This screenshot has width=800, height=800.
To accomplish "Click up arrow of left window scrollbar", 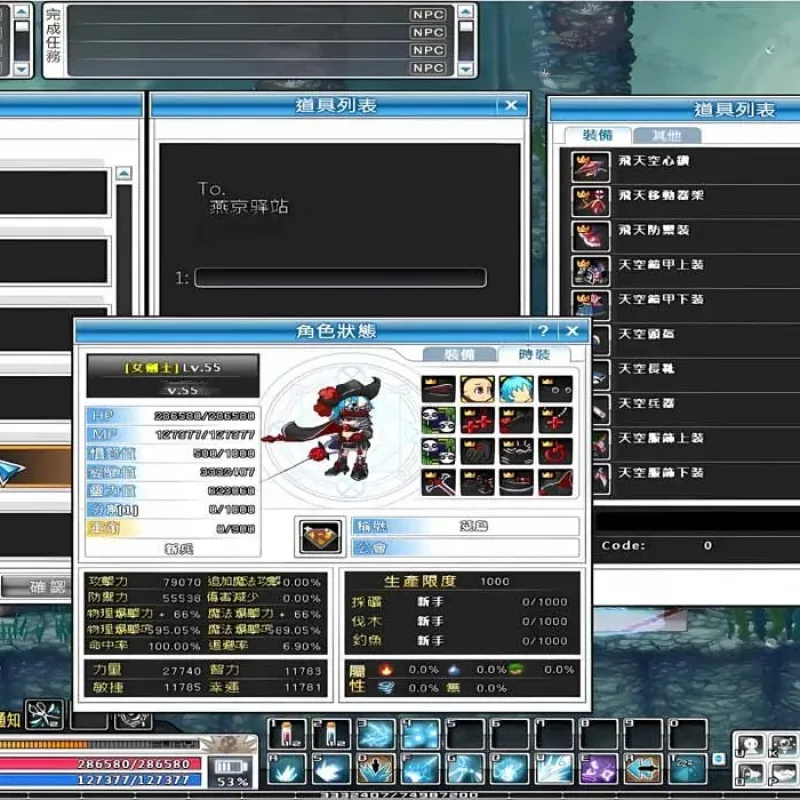I will (x=123, y=173).
